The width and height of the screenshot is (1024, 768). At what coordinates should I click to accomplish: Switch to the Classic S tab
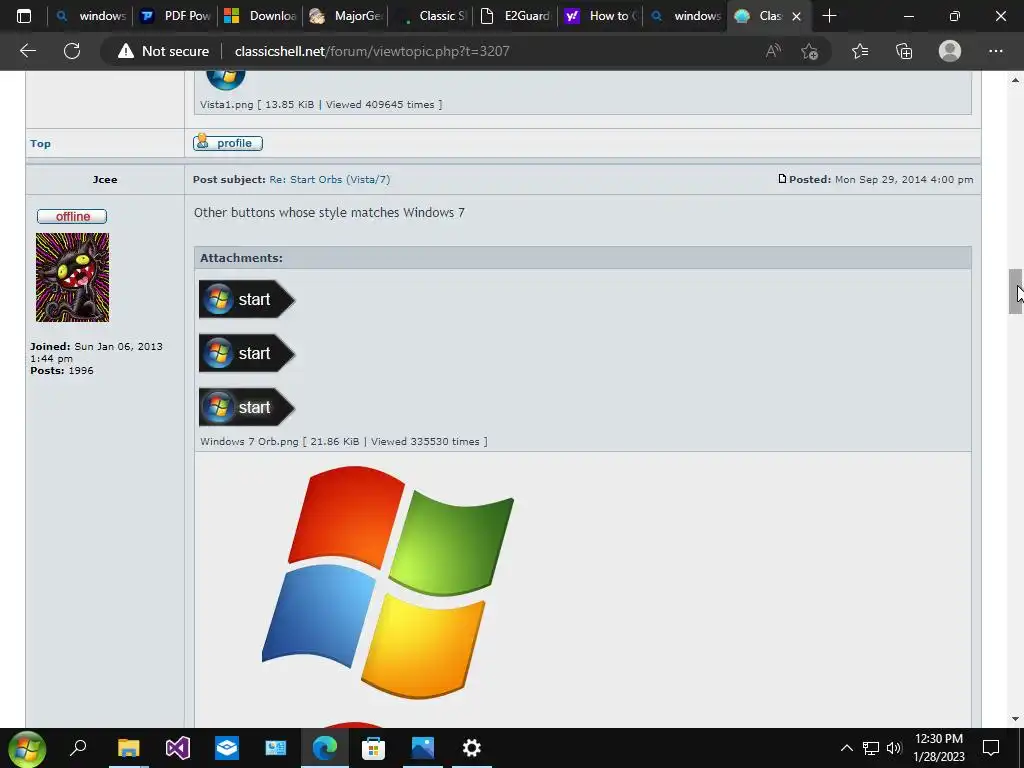pyautogui.click(x=430, y=16)
